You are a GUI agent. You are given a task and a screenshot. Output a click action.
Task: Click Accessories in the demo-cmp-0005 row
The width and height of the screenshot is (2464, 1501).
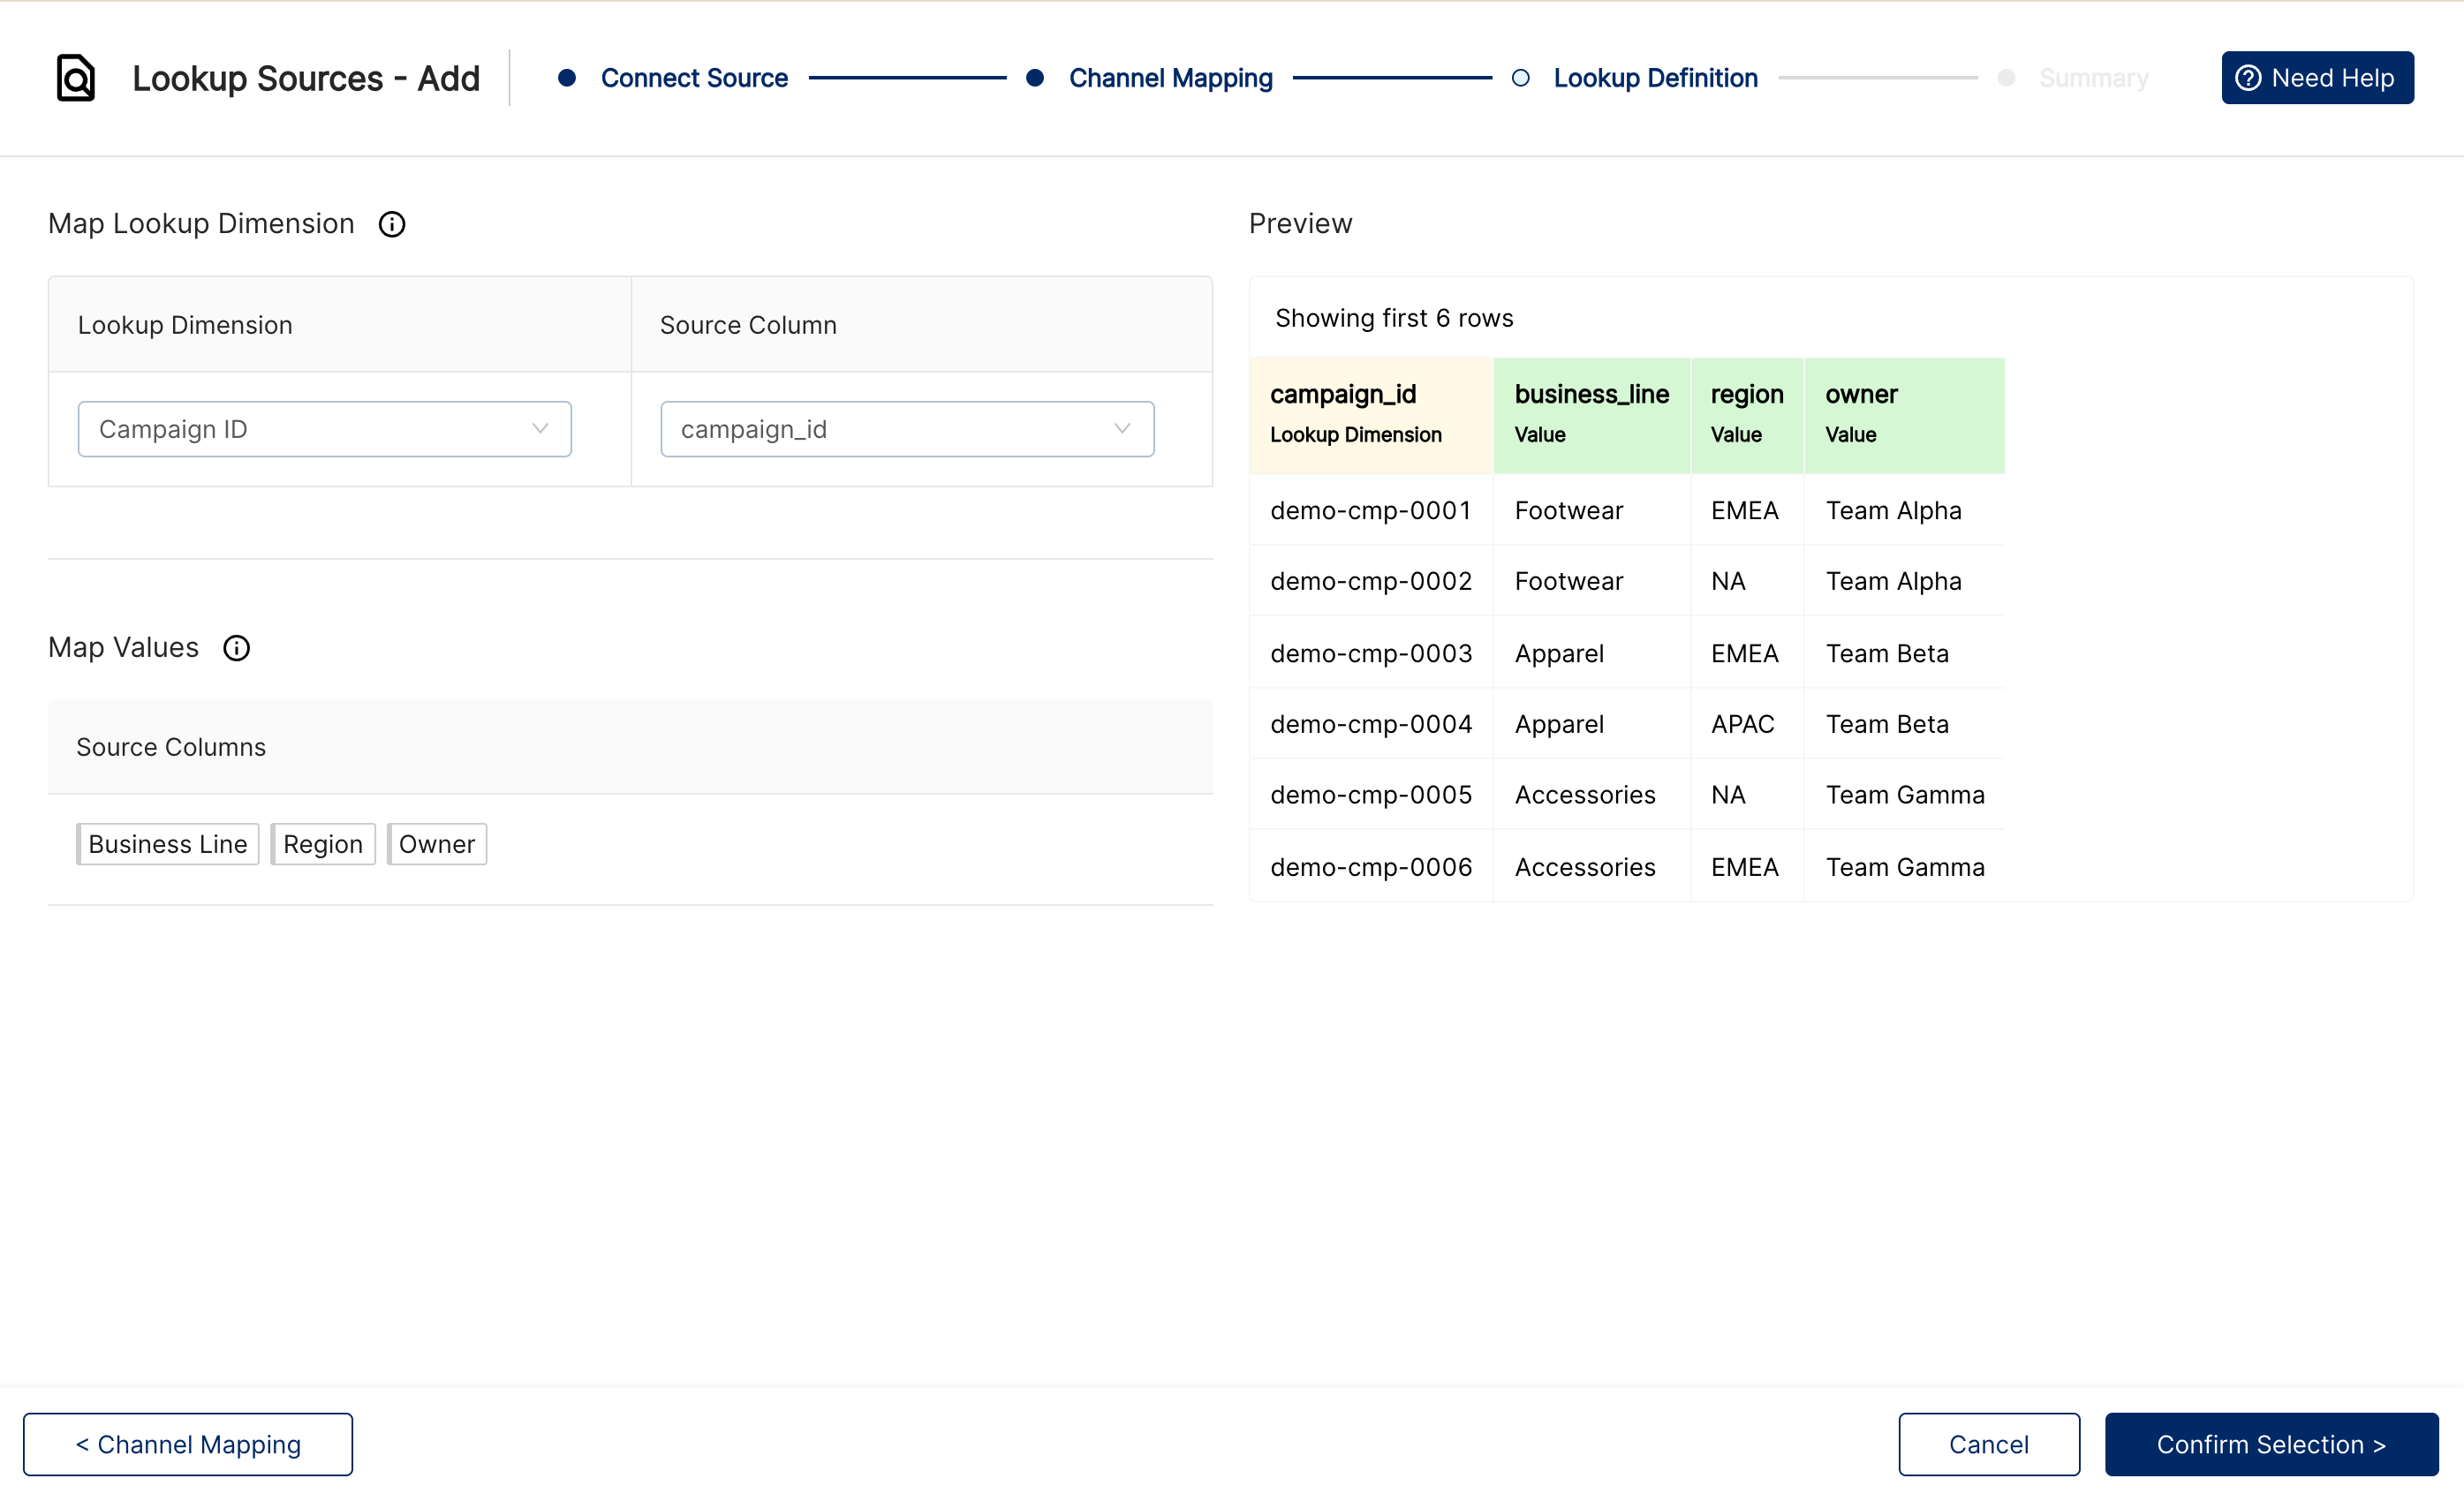pos(1591,795)
